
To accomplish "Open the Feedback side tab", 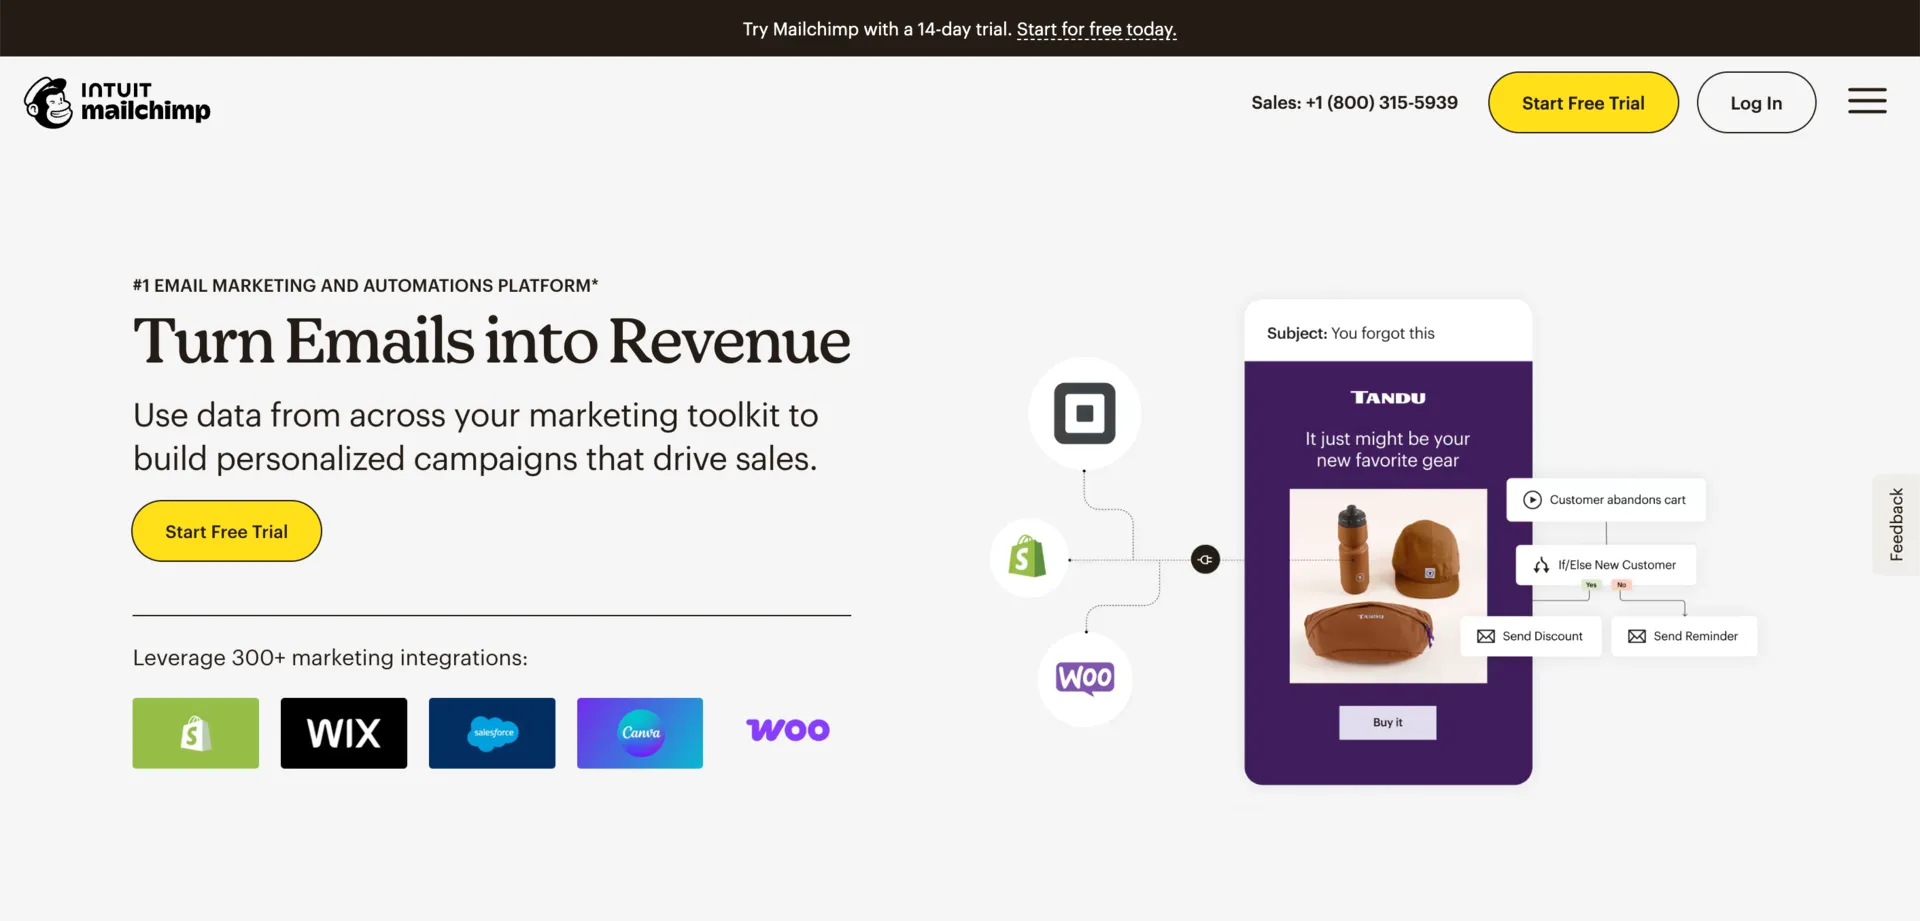I will [x=1895, y=524].
